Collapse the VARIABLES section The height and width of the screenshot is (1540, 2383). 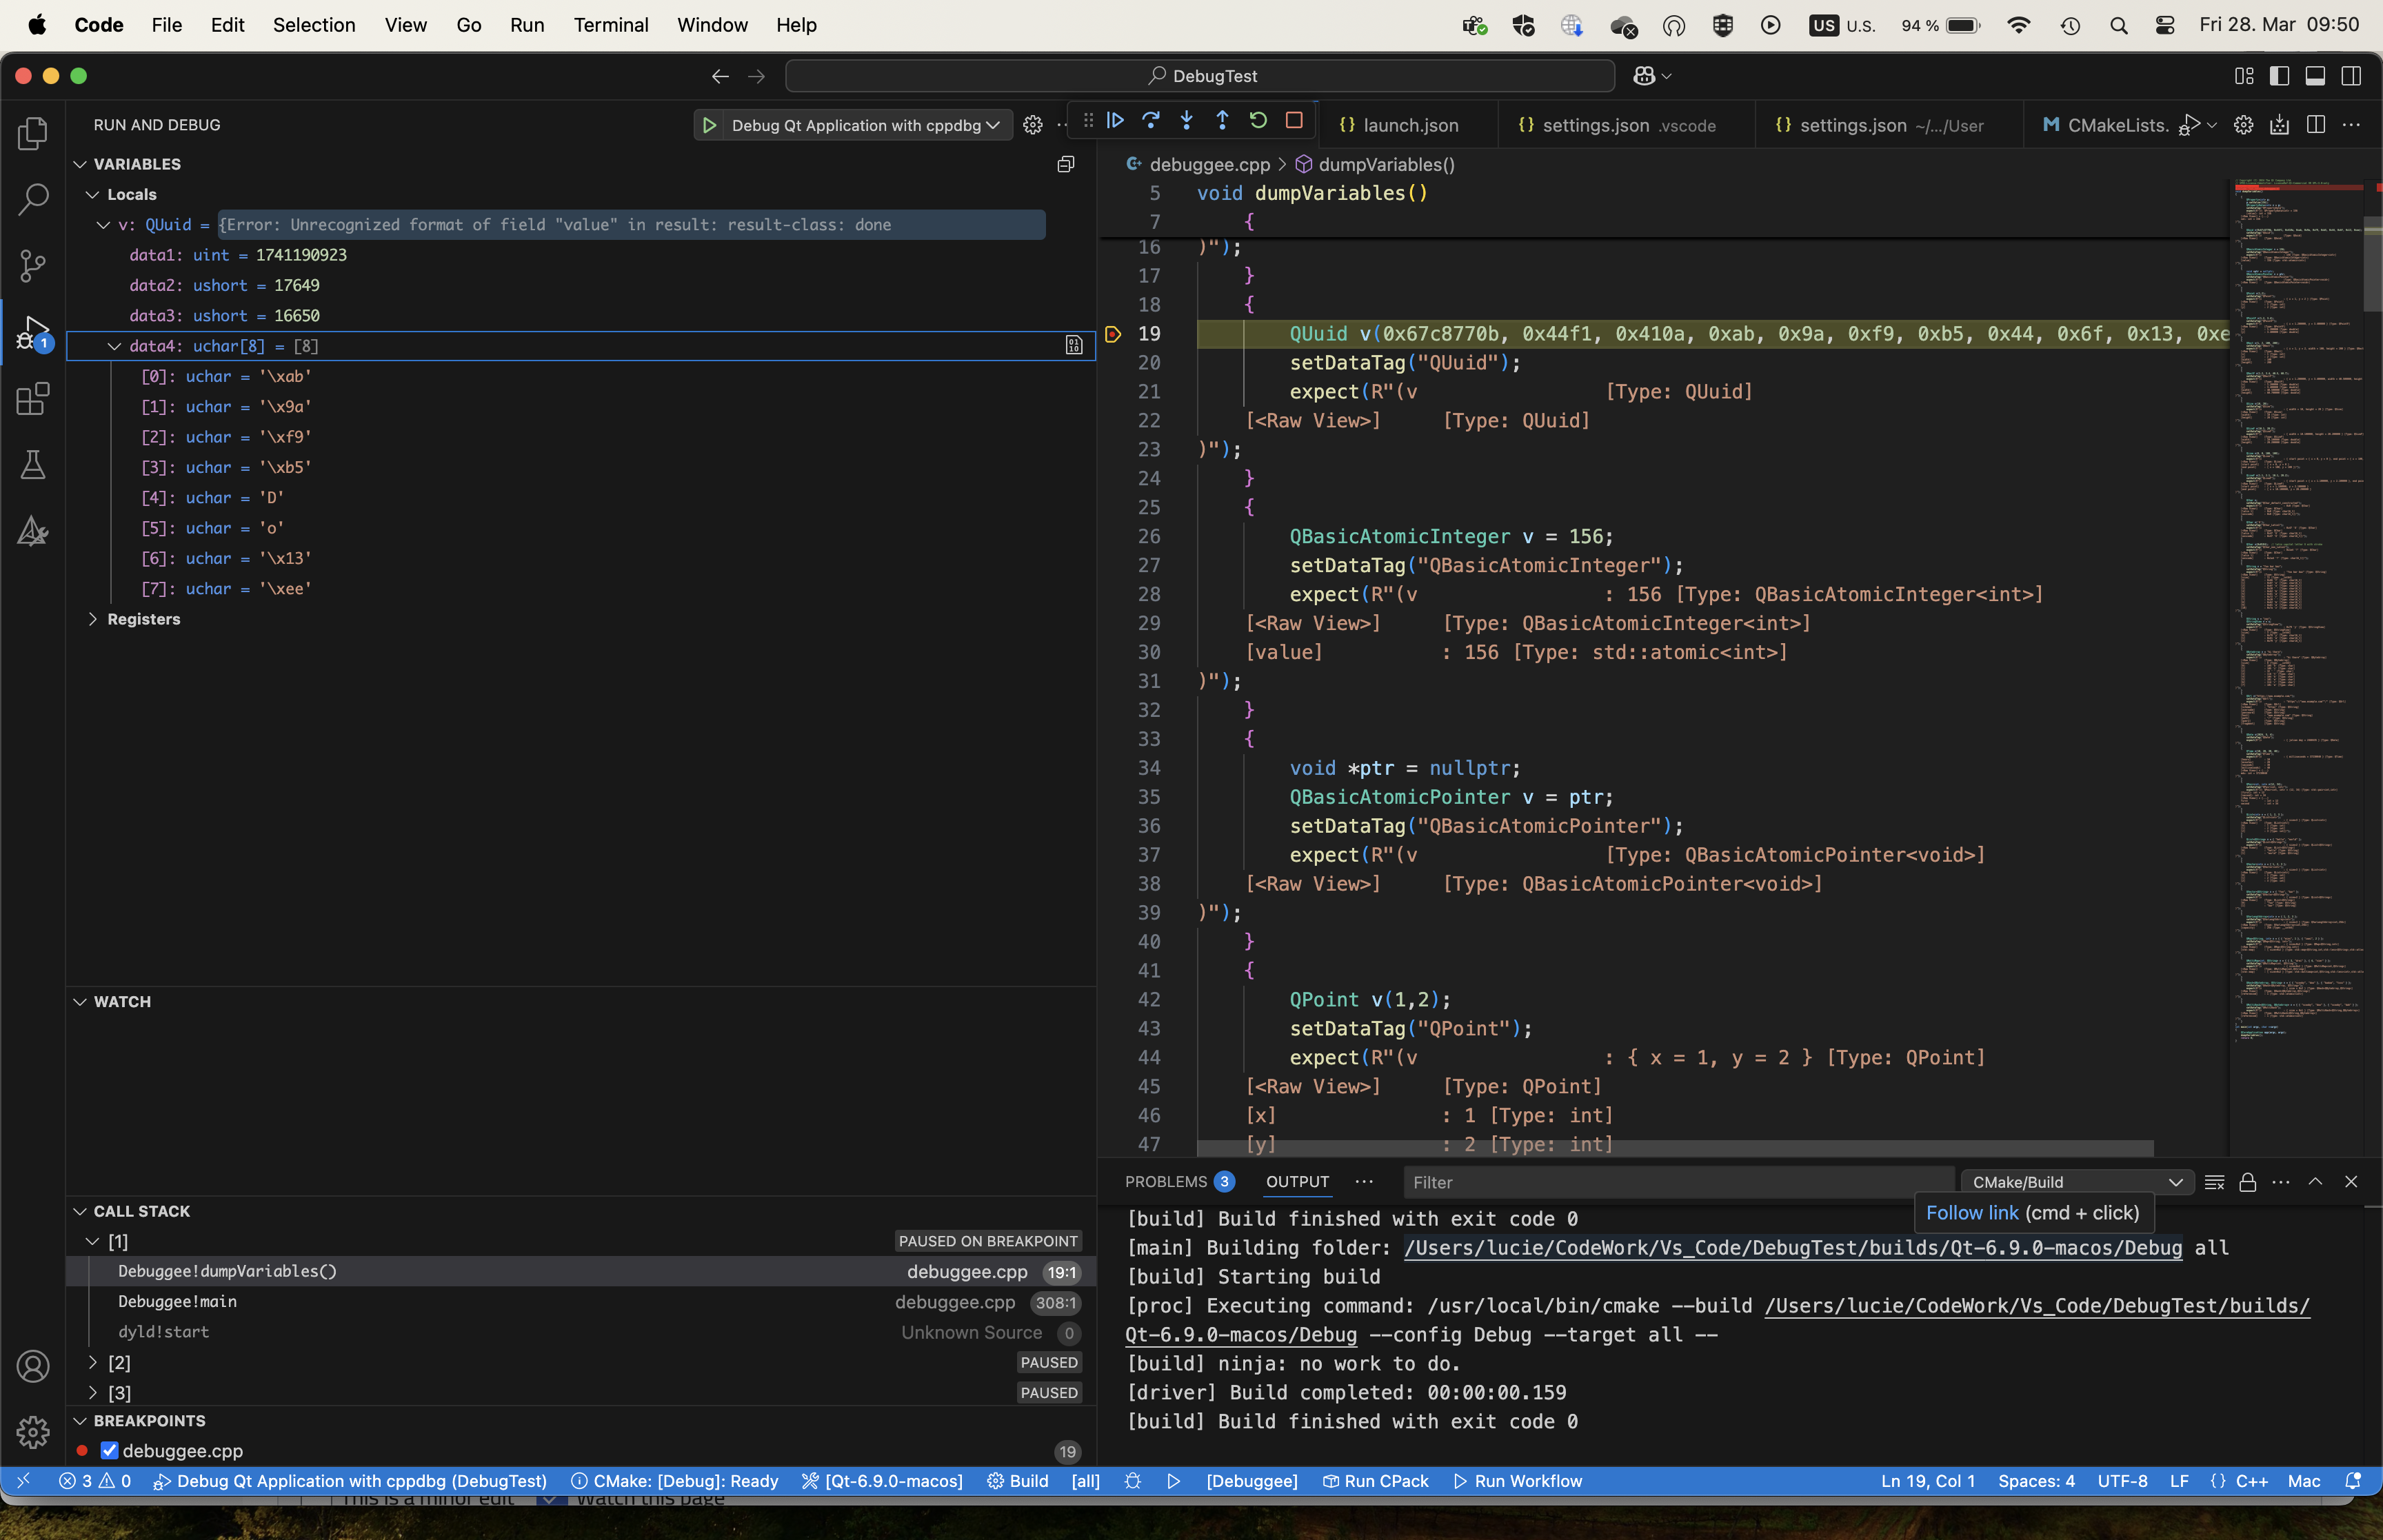pyautogui.click(x=80, y=164)
